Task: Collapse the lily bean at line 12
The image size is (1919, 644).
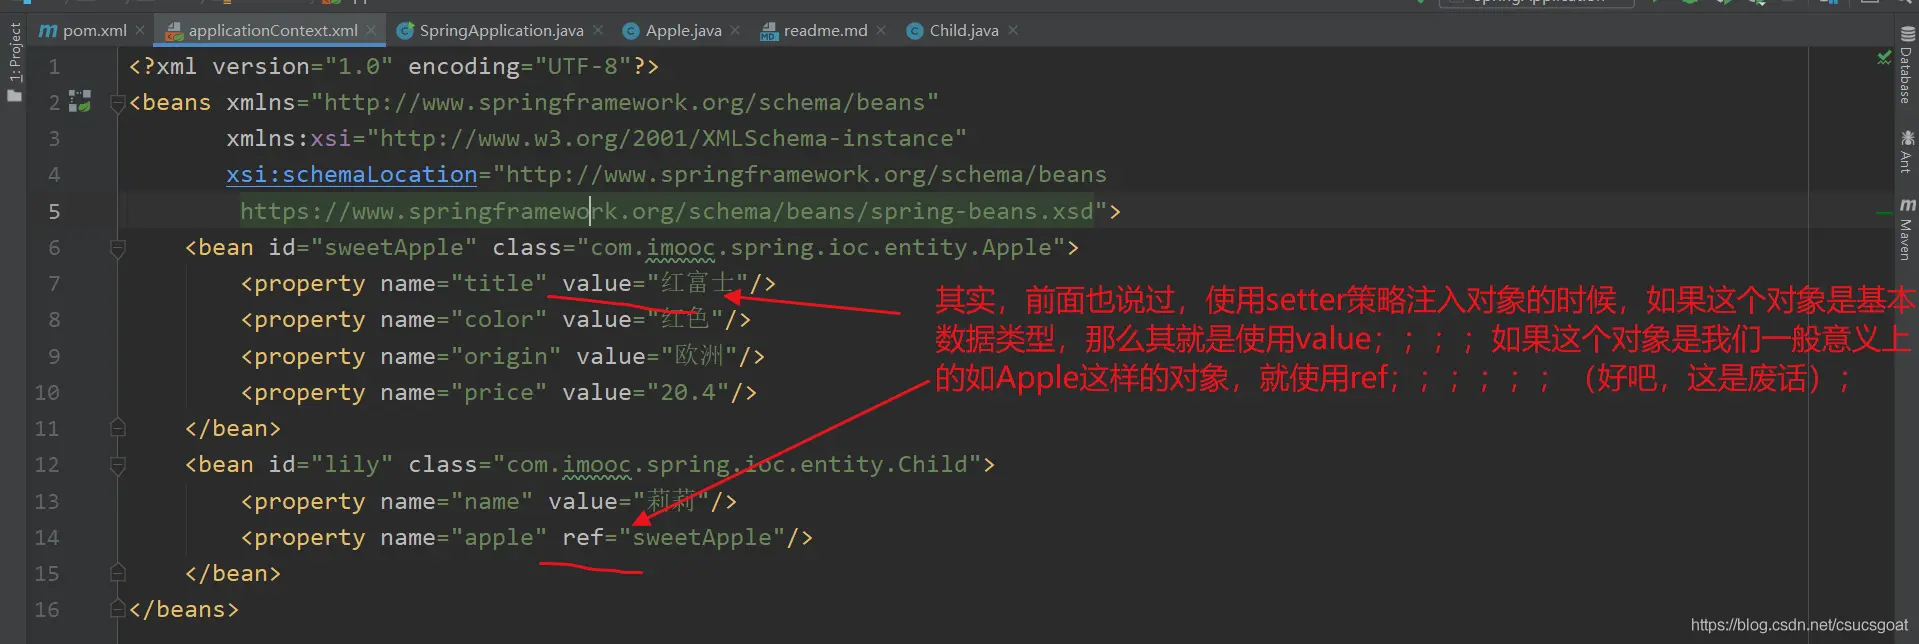Action: (x=117, y=465)
